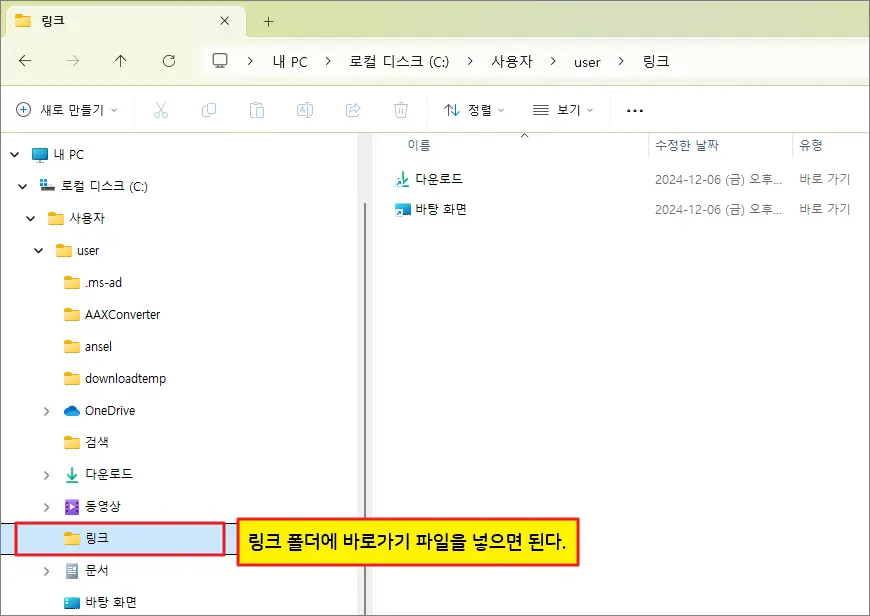The height and width of the screenshot is (616, 870).
Task: Select 다운로드 in the navigation tree
Action: click(99, 474)
